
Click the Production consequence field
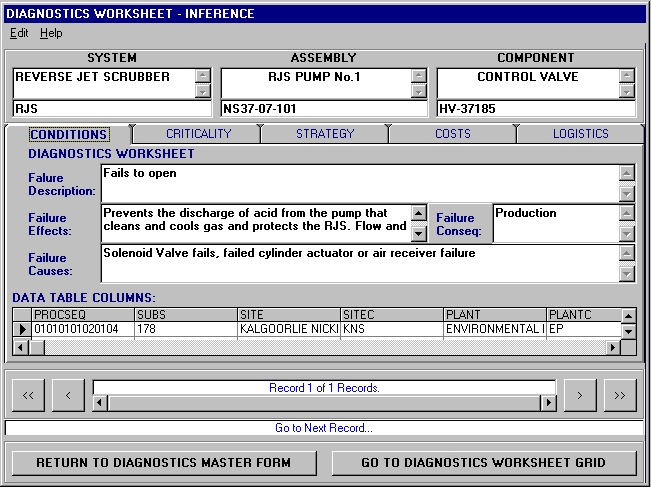pyautogui.click(x=556, y=224)
